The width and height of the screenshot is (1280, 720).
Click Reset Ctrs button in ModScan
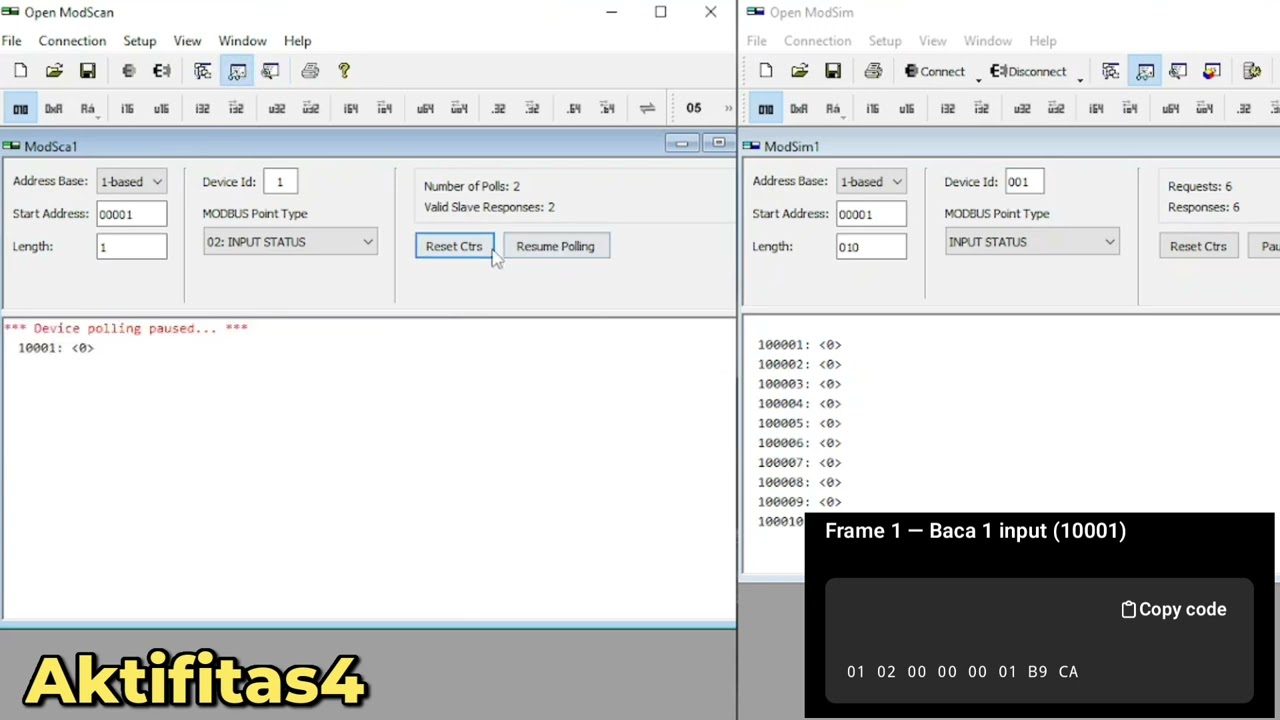point(454,246)
